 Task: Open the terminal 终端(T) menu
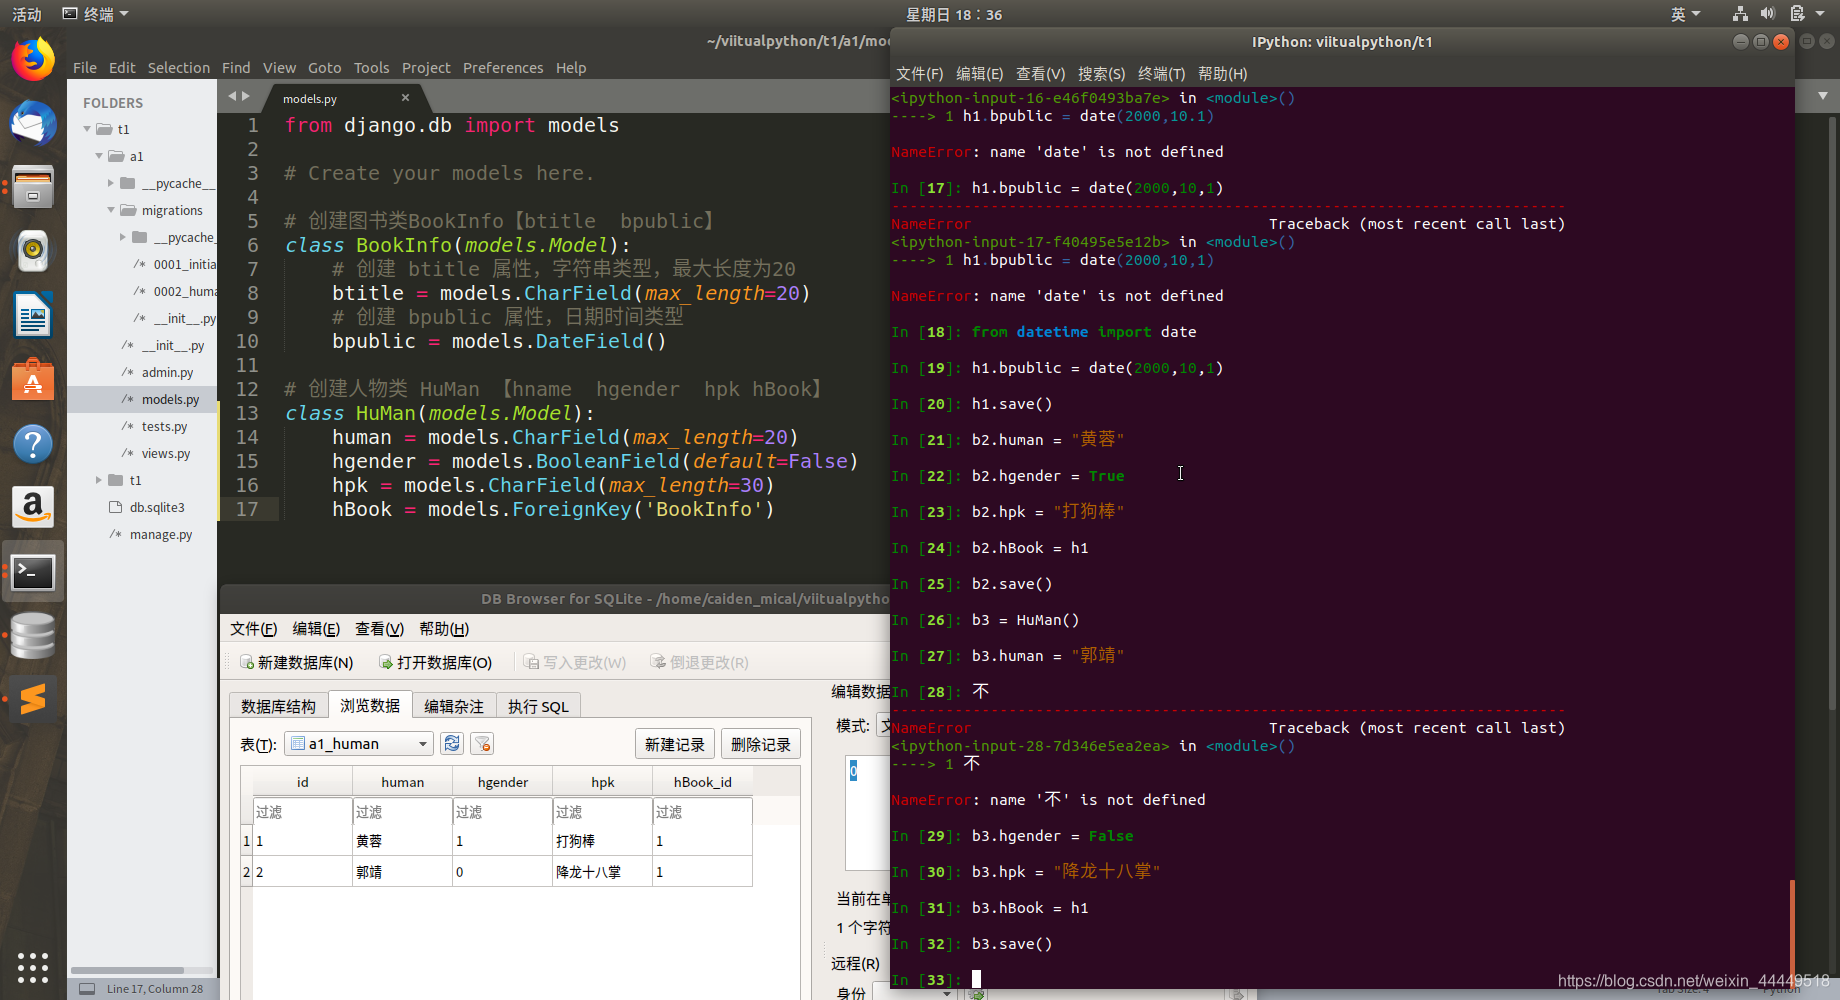pyautogui.click(x=1161, y=73)
